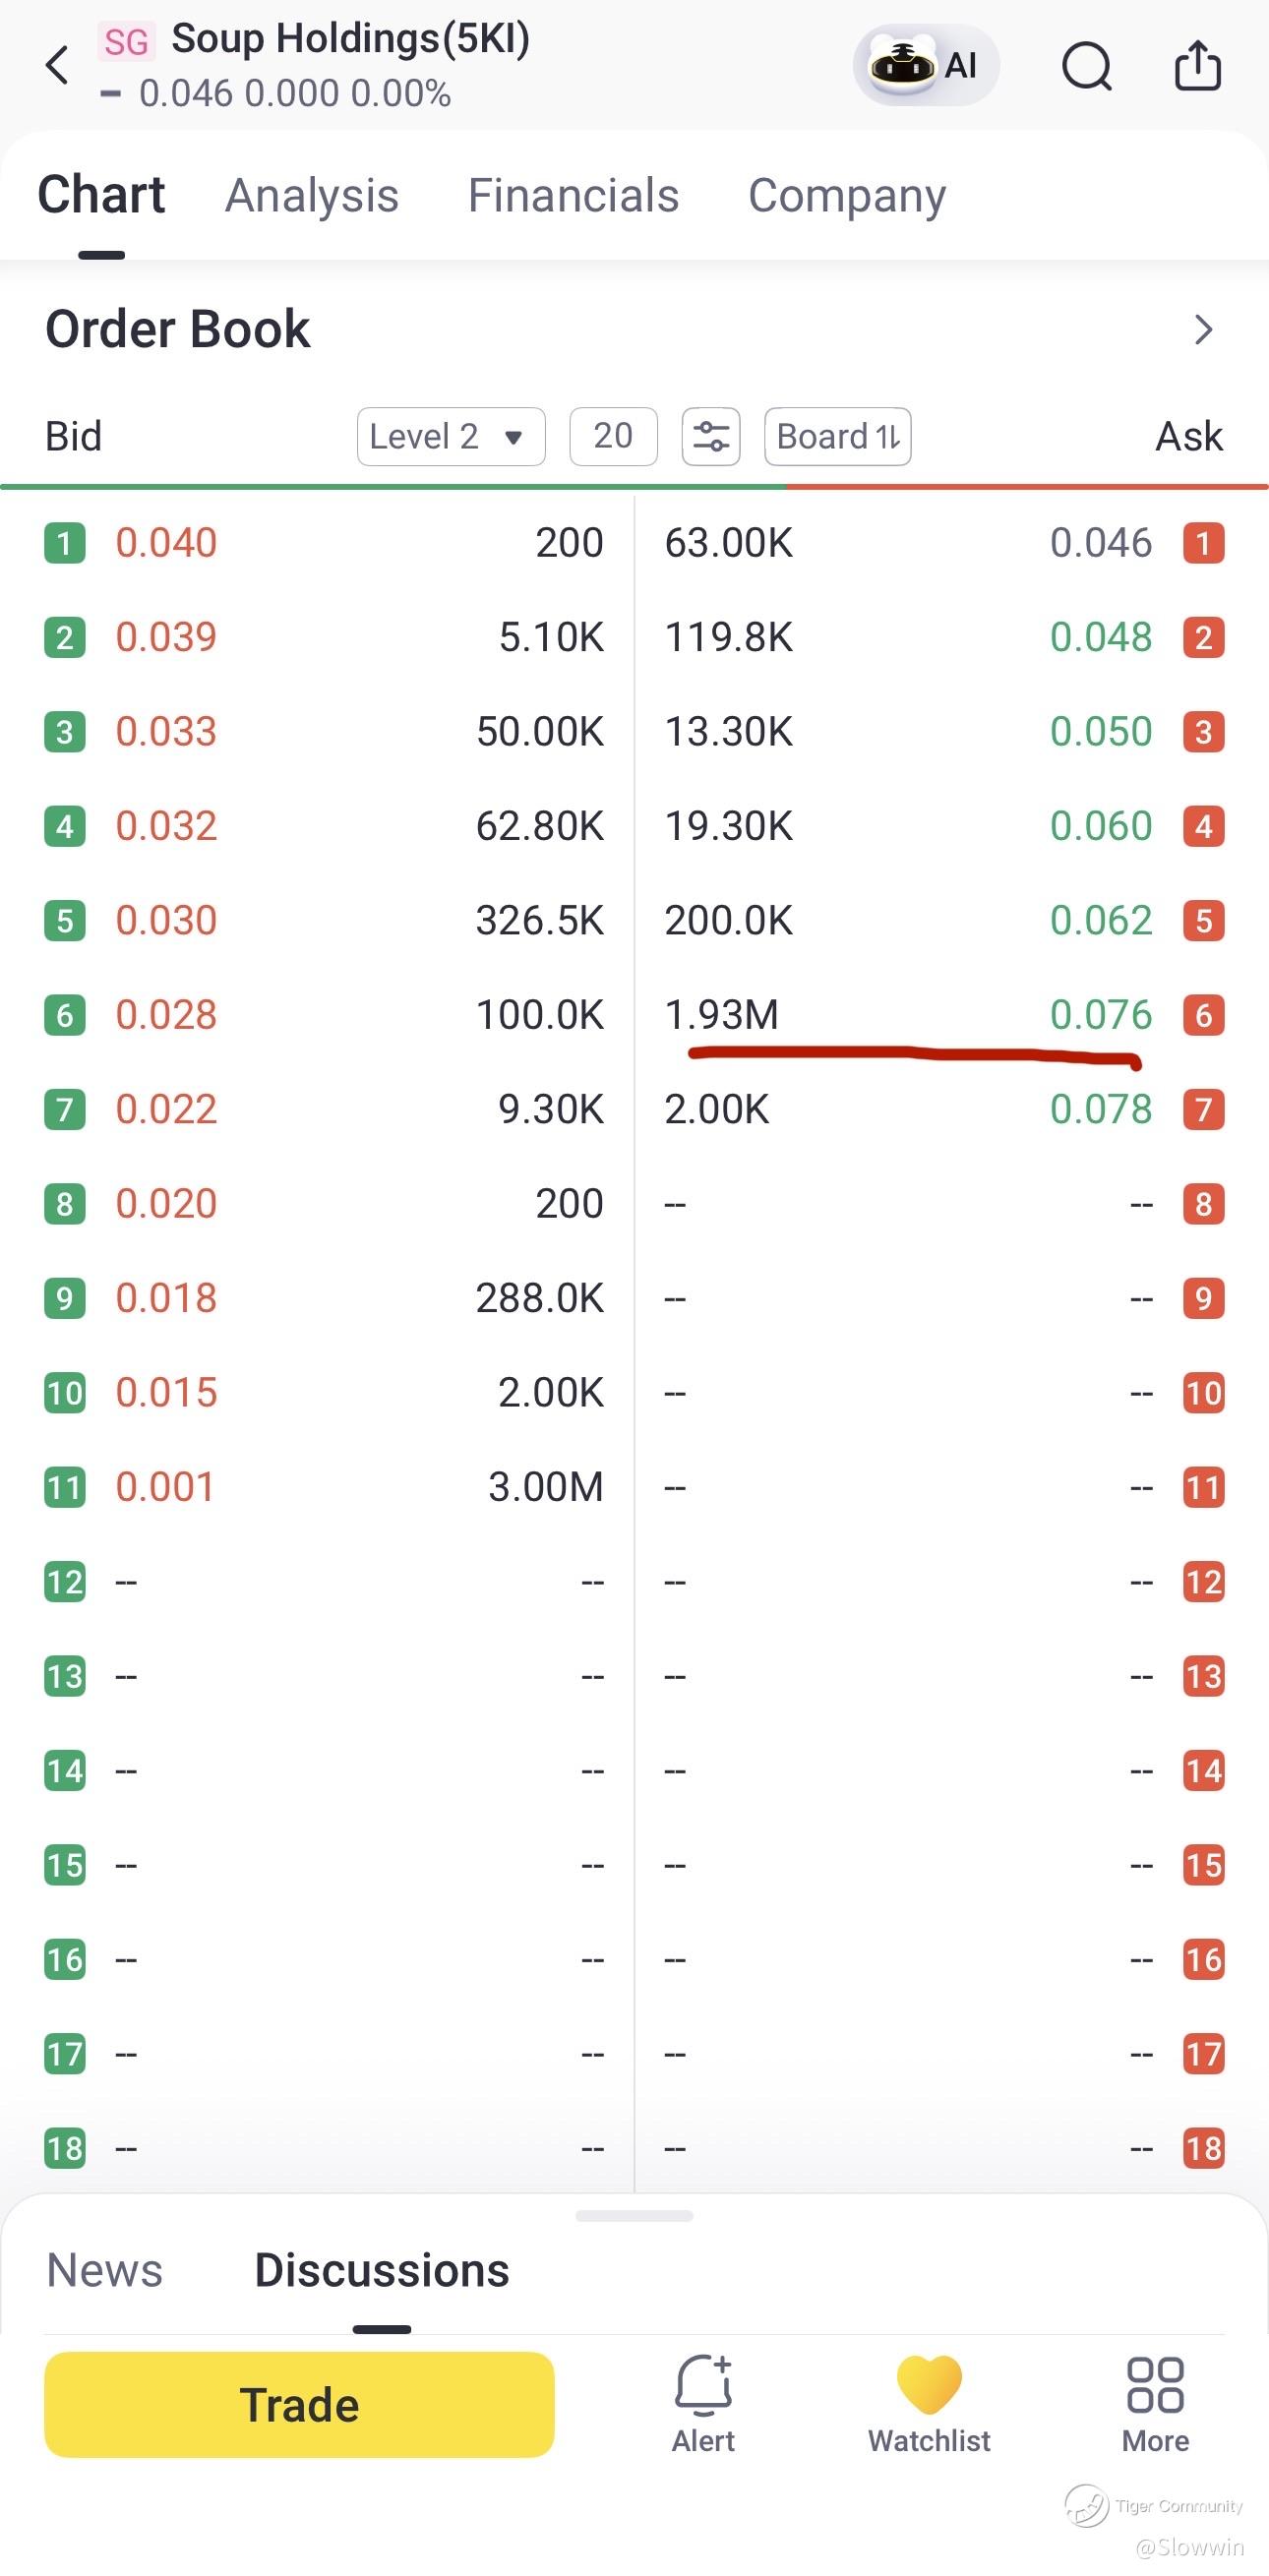This screenshot has height=2576, width=1269.
Task: Toggle the Board lot sort button
Action: tap(838, 436)
